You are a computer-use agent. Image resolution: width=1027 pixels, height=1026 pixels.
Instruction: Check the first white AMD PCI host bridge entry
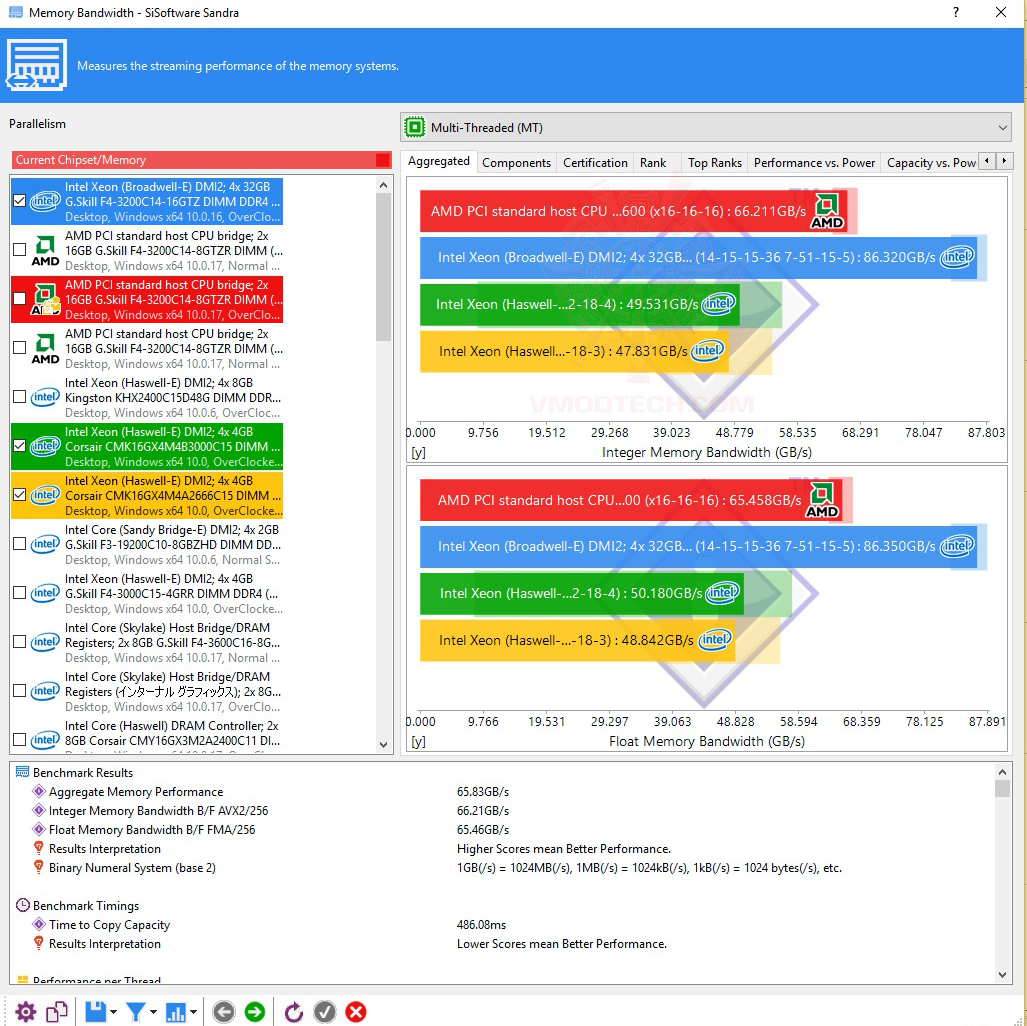click(x=20, y=250)
